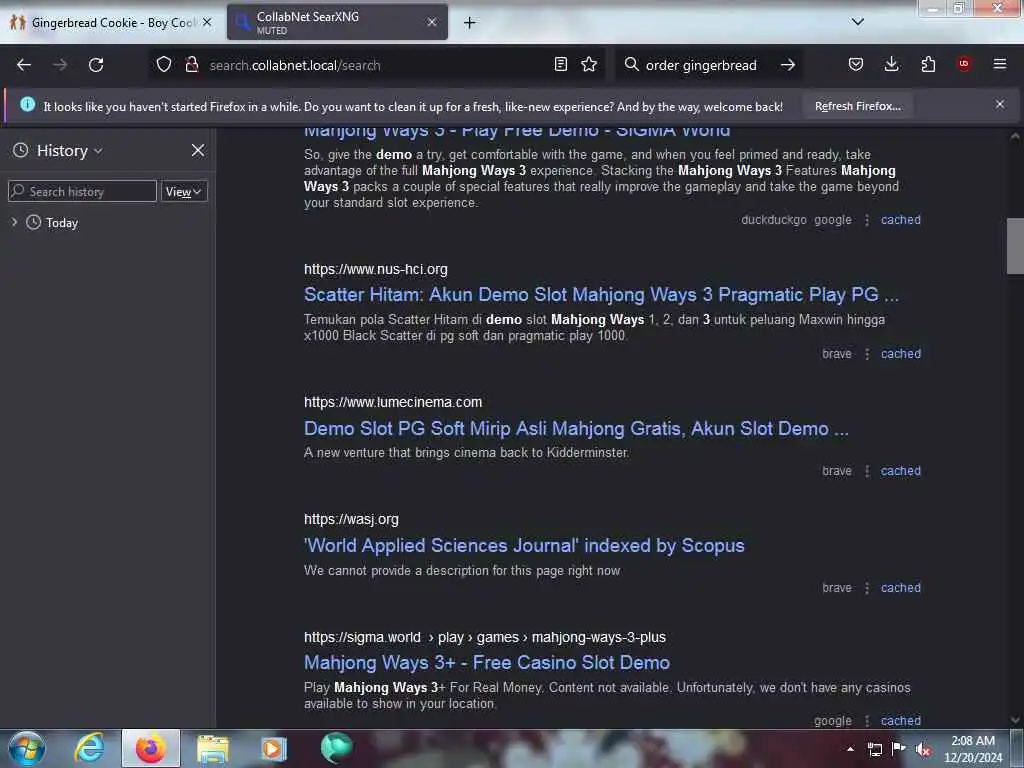Open the Firefox application menu

pos(1000,64)
